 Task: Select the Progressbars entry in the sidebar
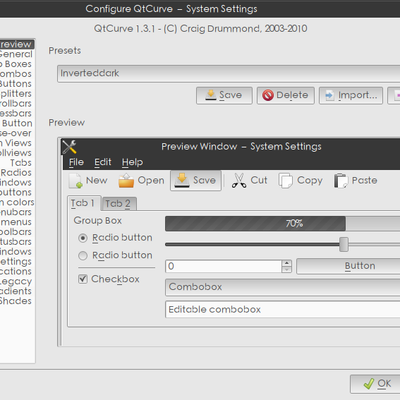[x=17, y=113]
